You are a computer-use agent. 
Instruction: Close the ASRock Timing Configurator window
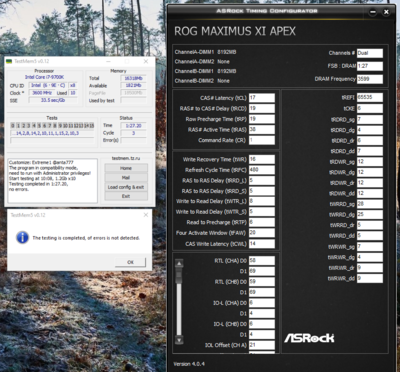click(x=386, y=12)
